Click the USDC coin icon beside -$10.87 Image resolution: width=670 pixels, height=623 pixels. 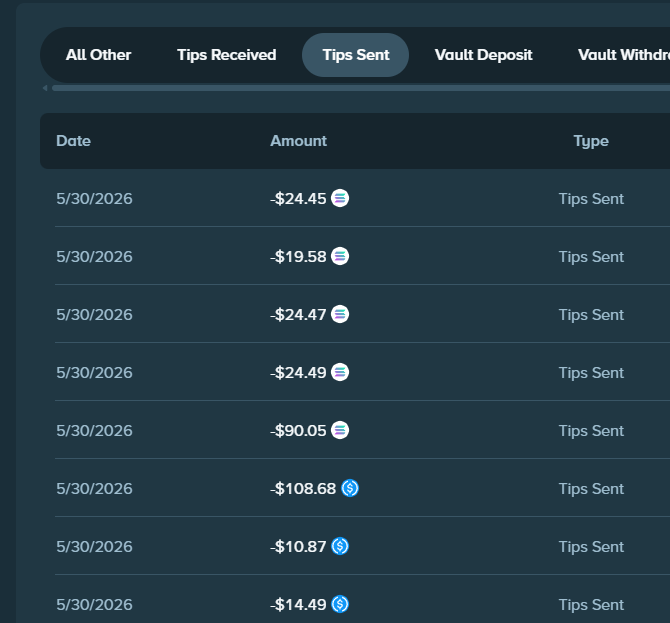[x=340, y=547]
